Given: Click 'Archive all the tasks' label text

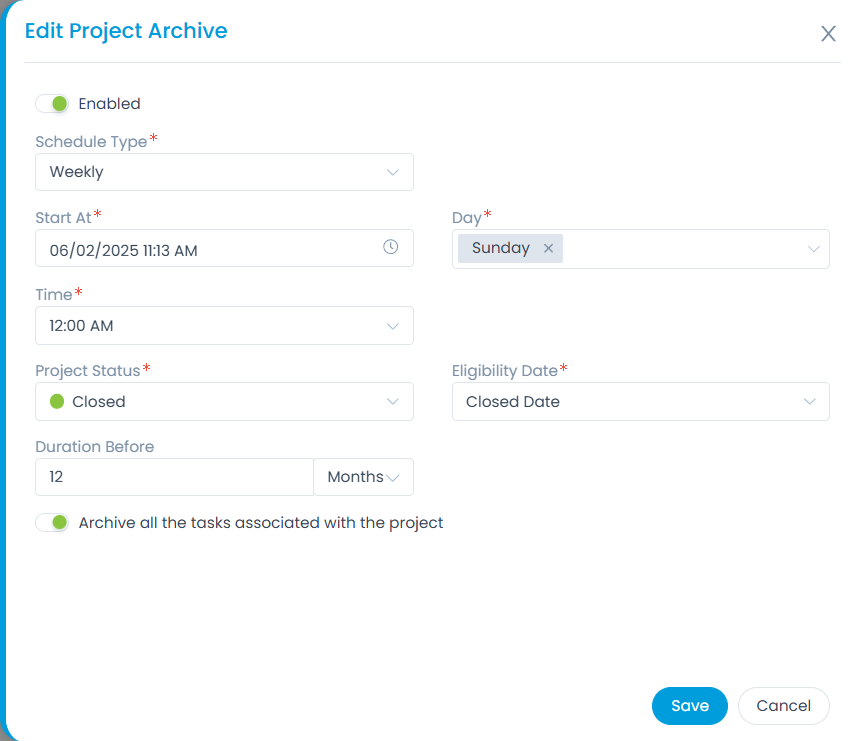Looking at the screenshot, I should coord(260,523).
